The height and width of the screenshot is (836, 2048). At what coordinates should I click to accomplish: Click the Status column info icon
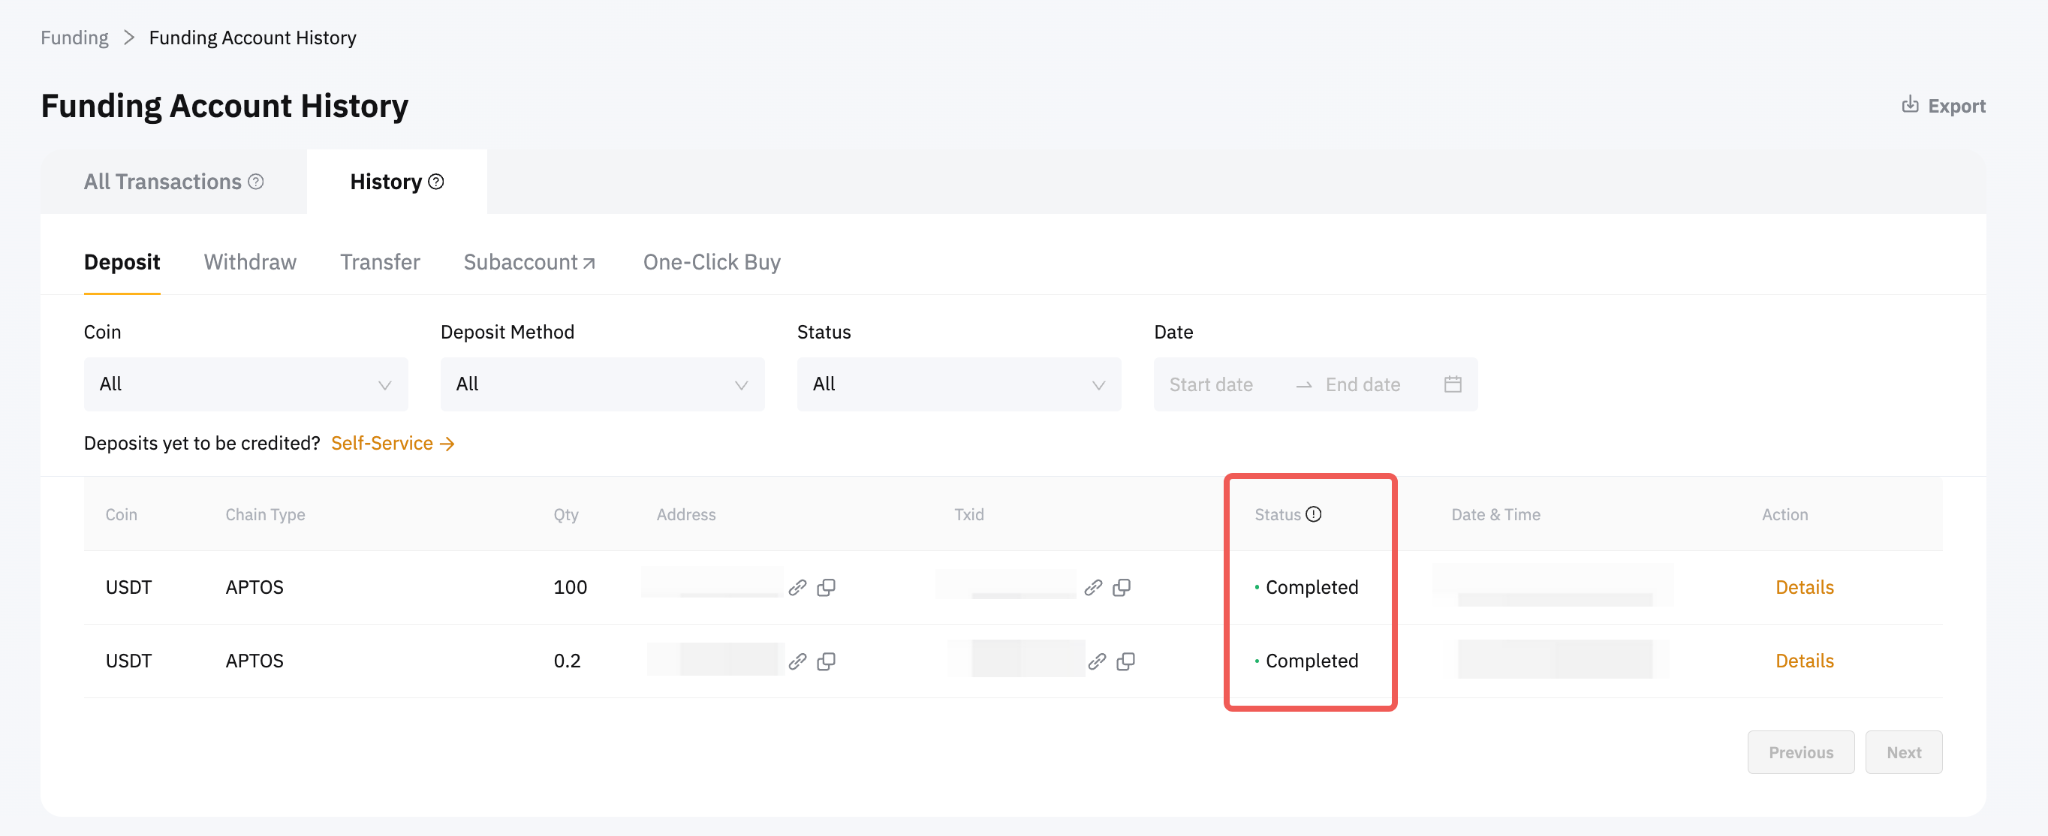pyautogui.click(x=1314, y=514)
